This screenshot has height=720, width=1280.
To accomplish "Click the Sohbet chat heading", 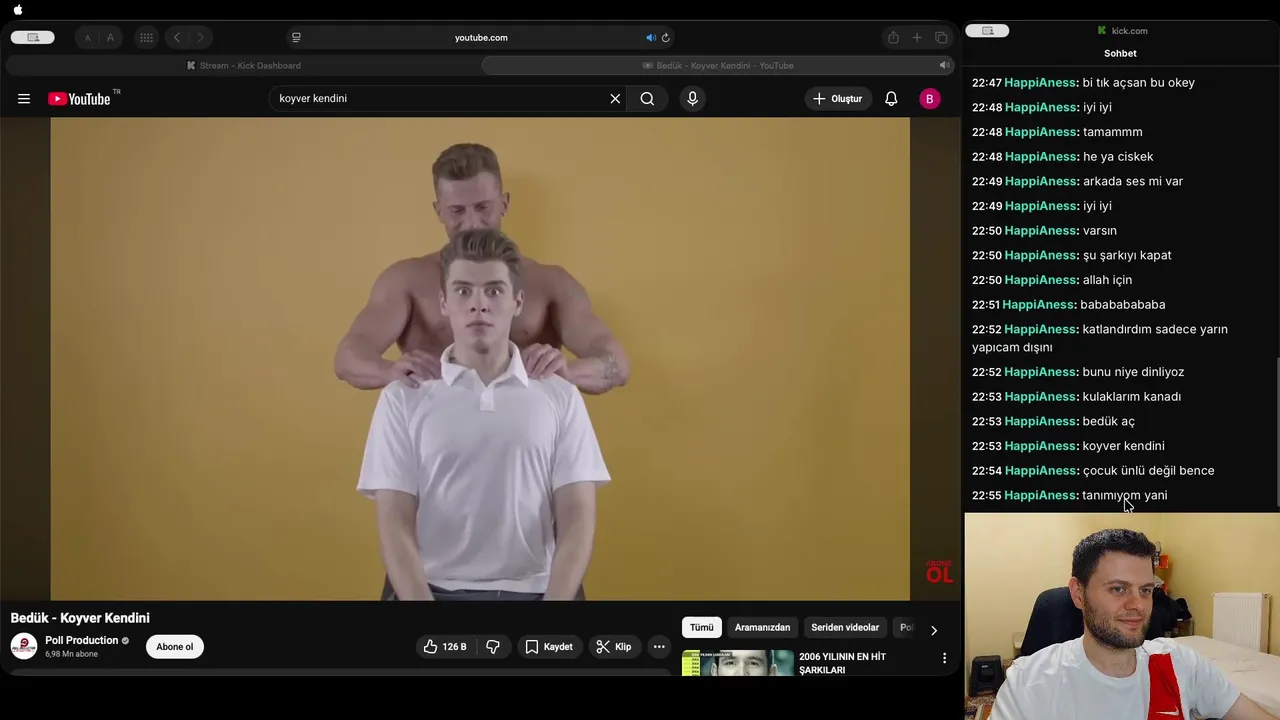I will pos(1120,54).
